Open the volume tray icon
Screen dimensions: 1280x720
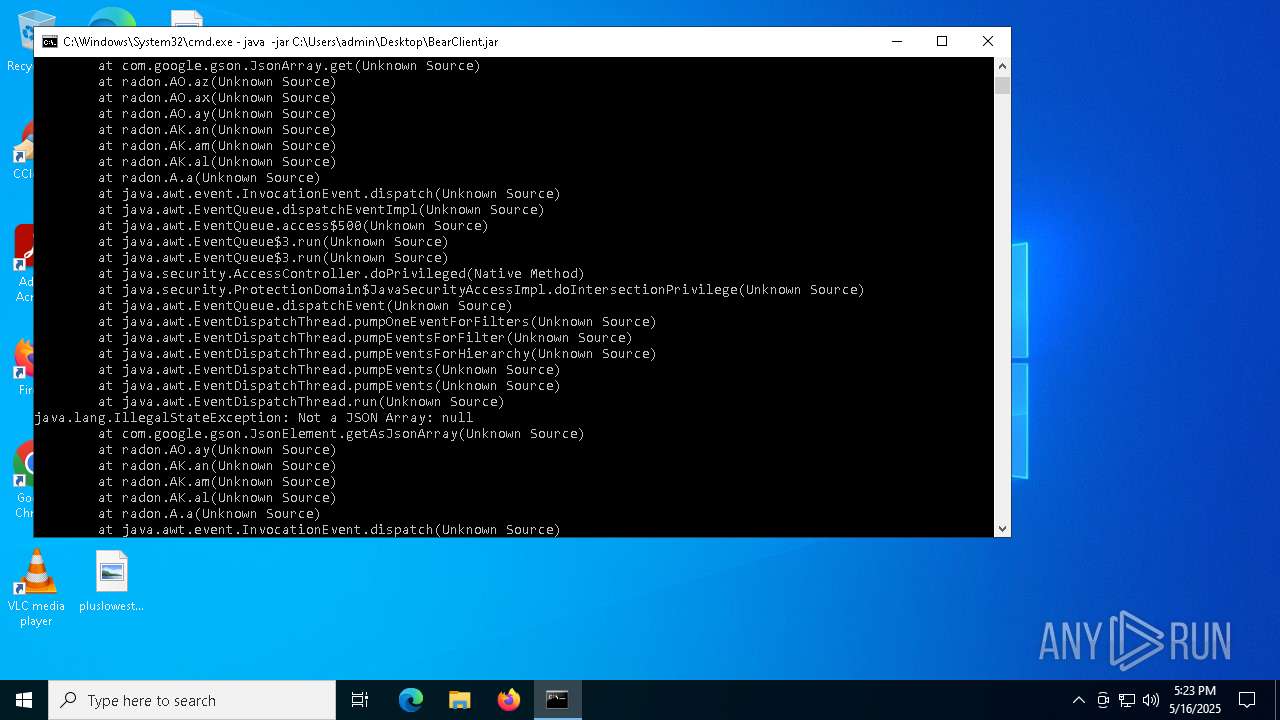tap(1151, 700)
